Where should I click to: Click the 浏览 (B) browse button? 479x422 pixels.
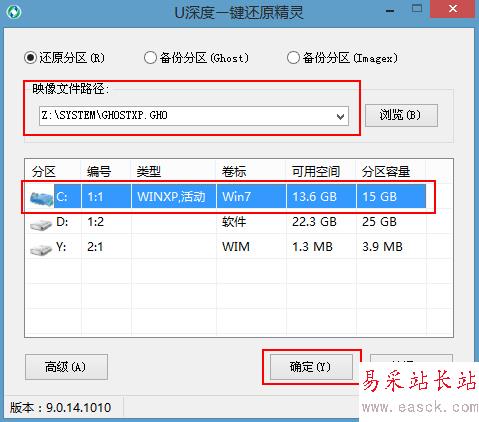click(401, 115)
